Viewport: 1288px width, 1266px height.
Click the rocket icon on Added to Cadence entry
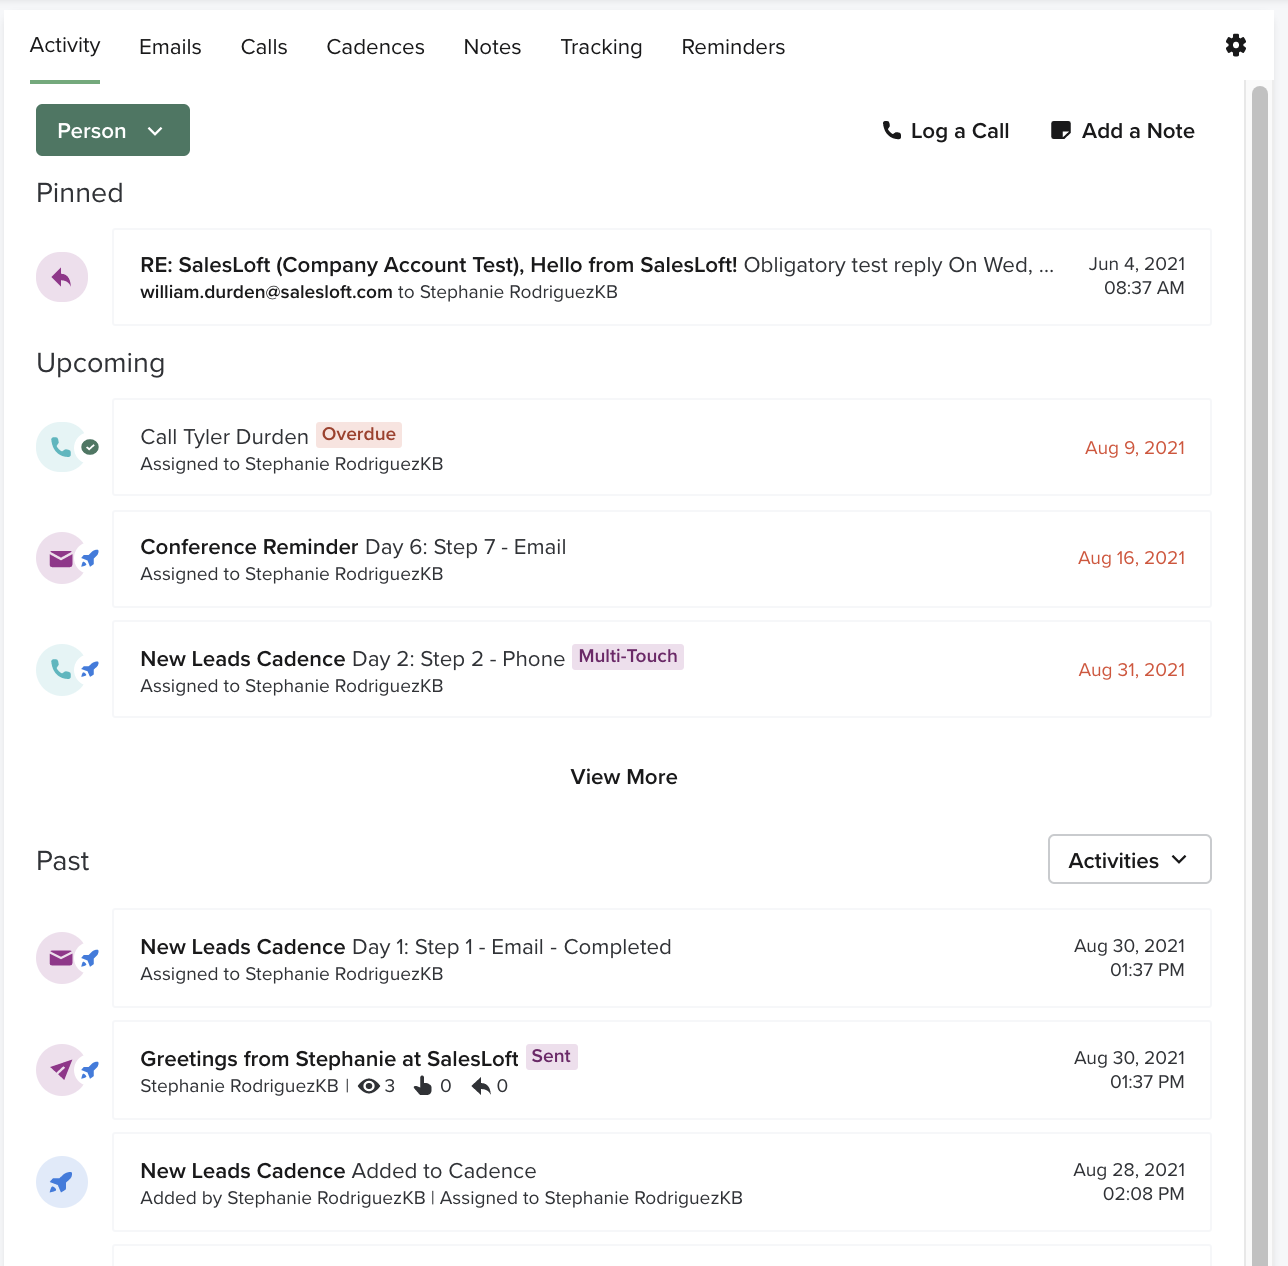click(61, 1181)
